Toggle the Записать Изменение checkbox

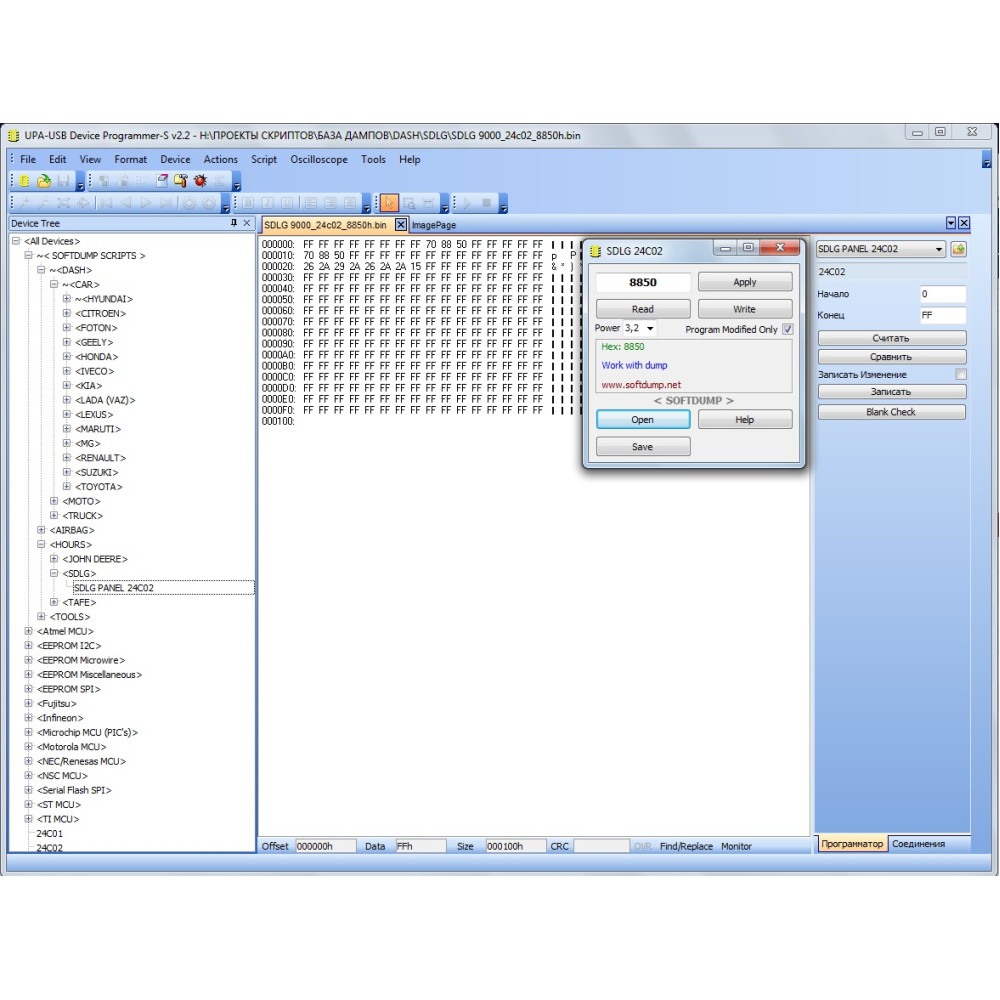click(960, 374)
